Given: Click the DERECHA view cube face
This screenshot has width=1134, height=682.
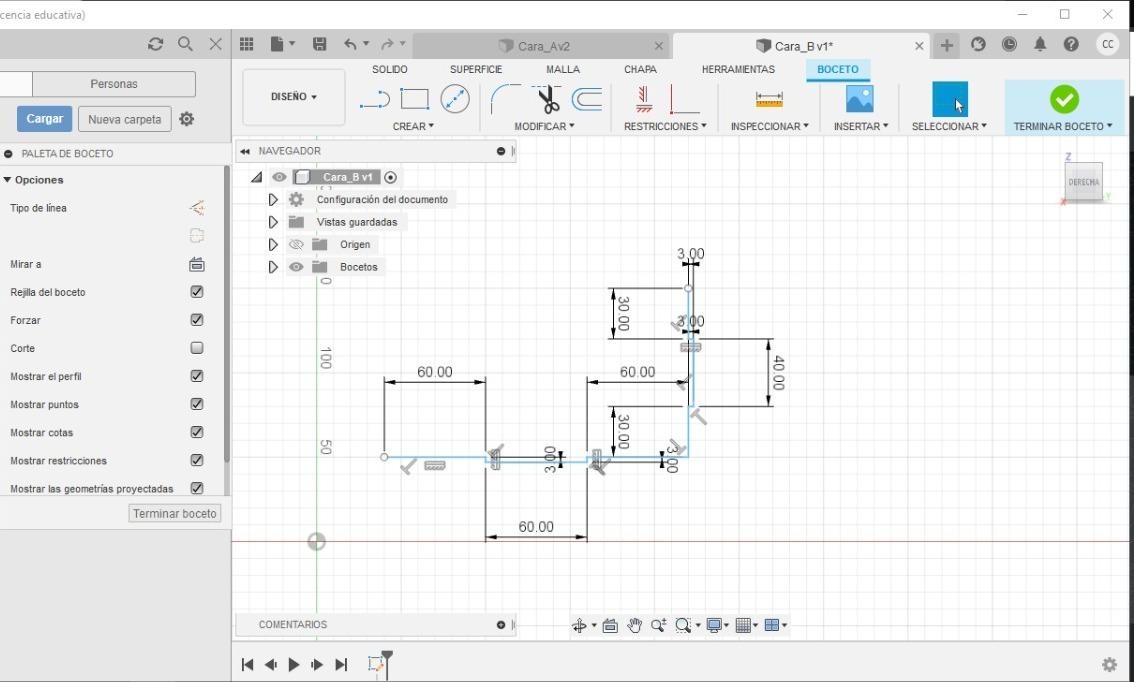Looking at the screenshot, I should [1083, 182].
